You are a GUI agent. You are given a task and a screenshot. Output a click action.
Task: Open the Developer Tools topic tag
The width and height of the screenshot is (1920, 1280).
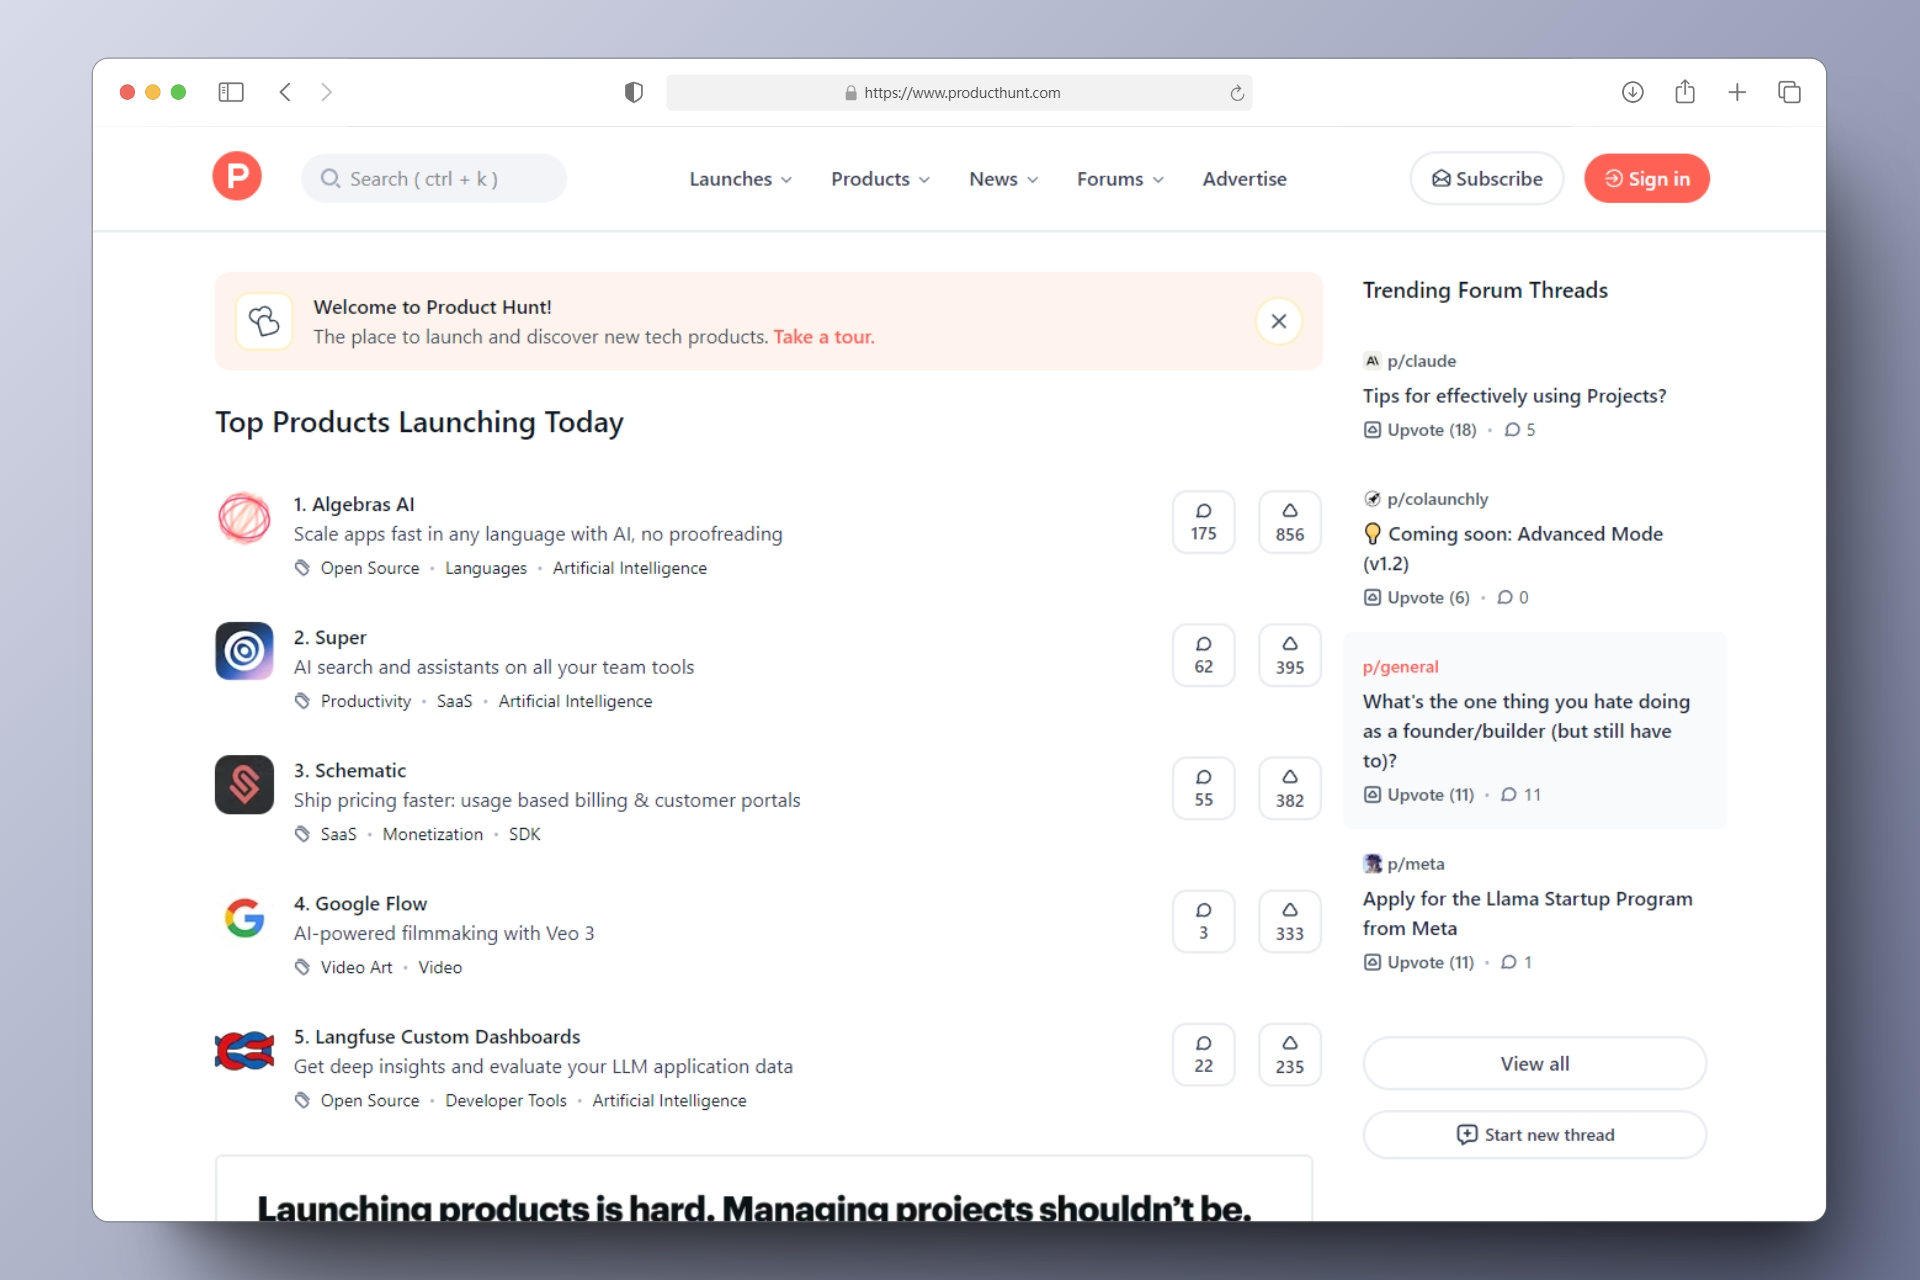(506, 1100)
